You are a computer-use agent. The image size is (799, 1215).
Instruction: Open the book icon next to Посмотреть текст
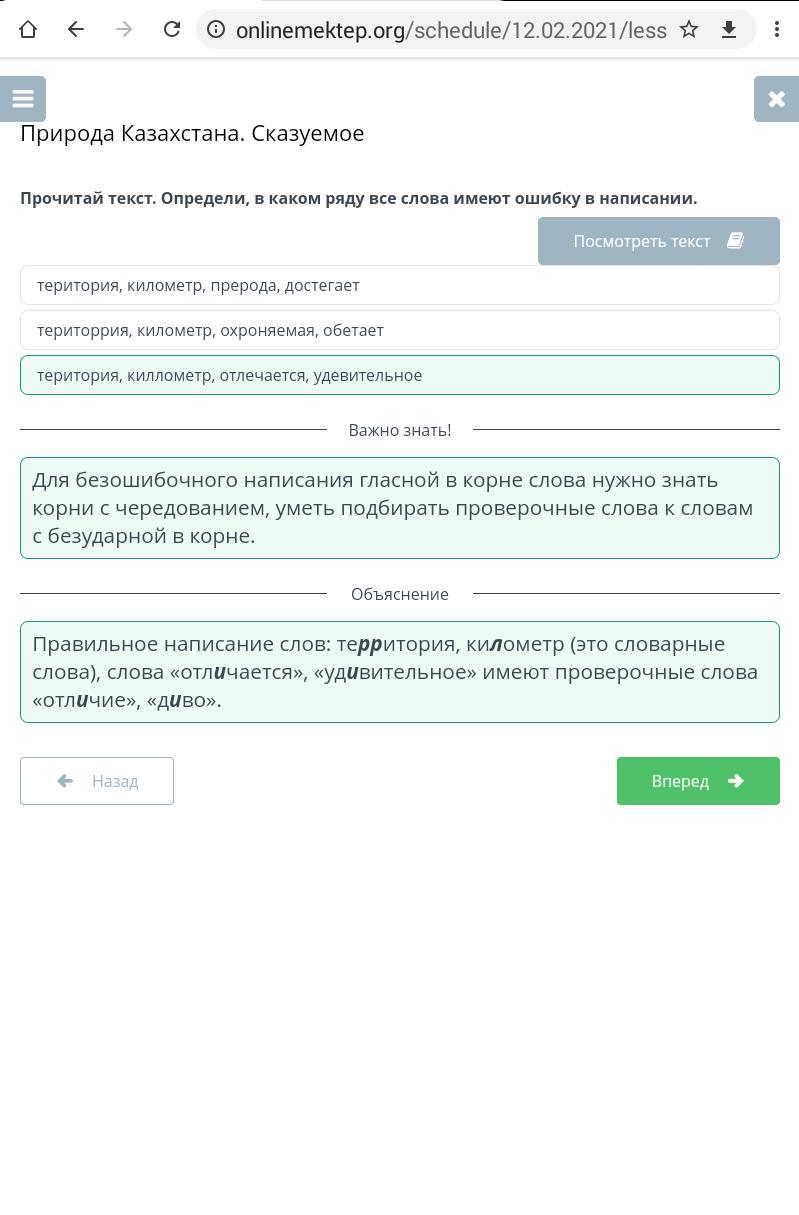click(735, 241)
